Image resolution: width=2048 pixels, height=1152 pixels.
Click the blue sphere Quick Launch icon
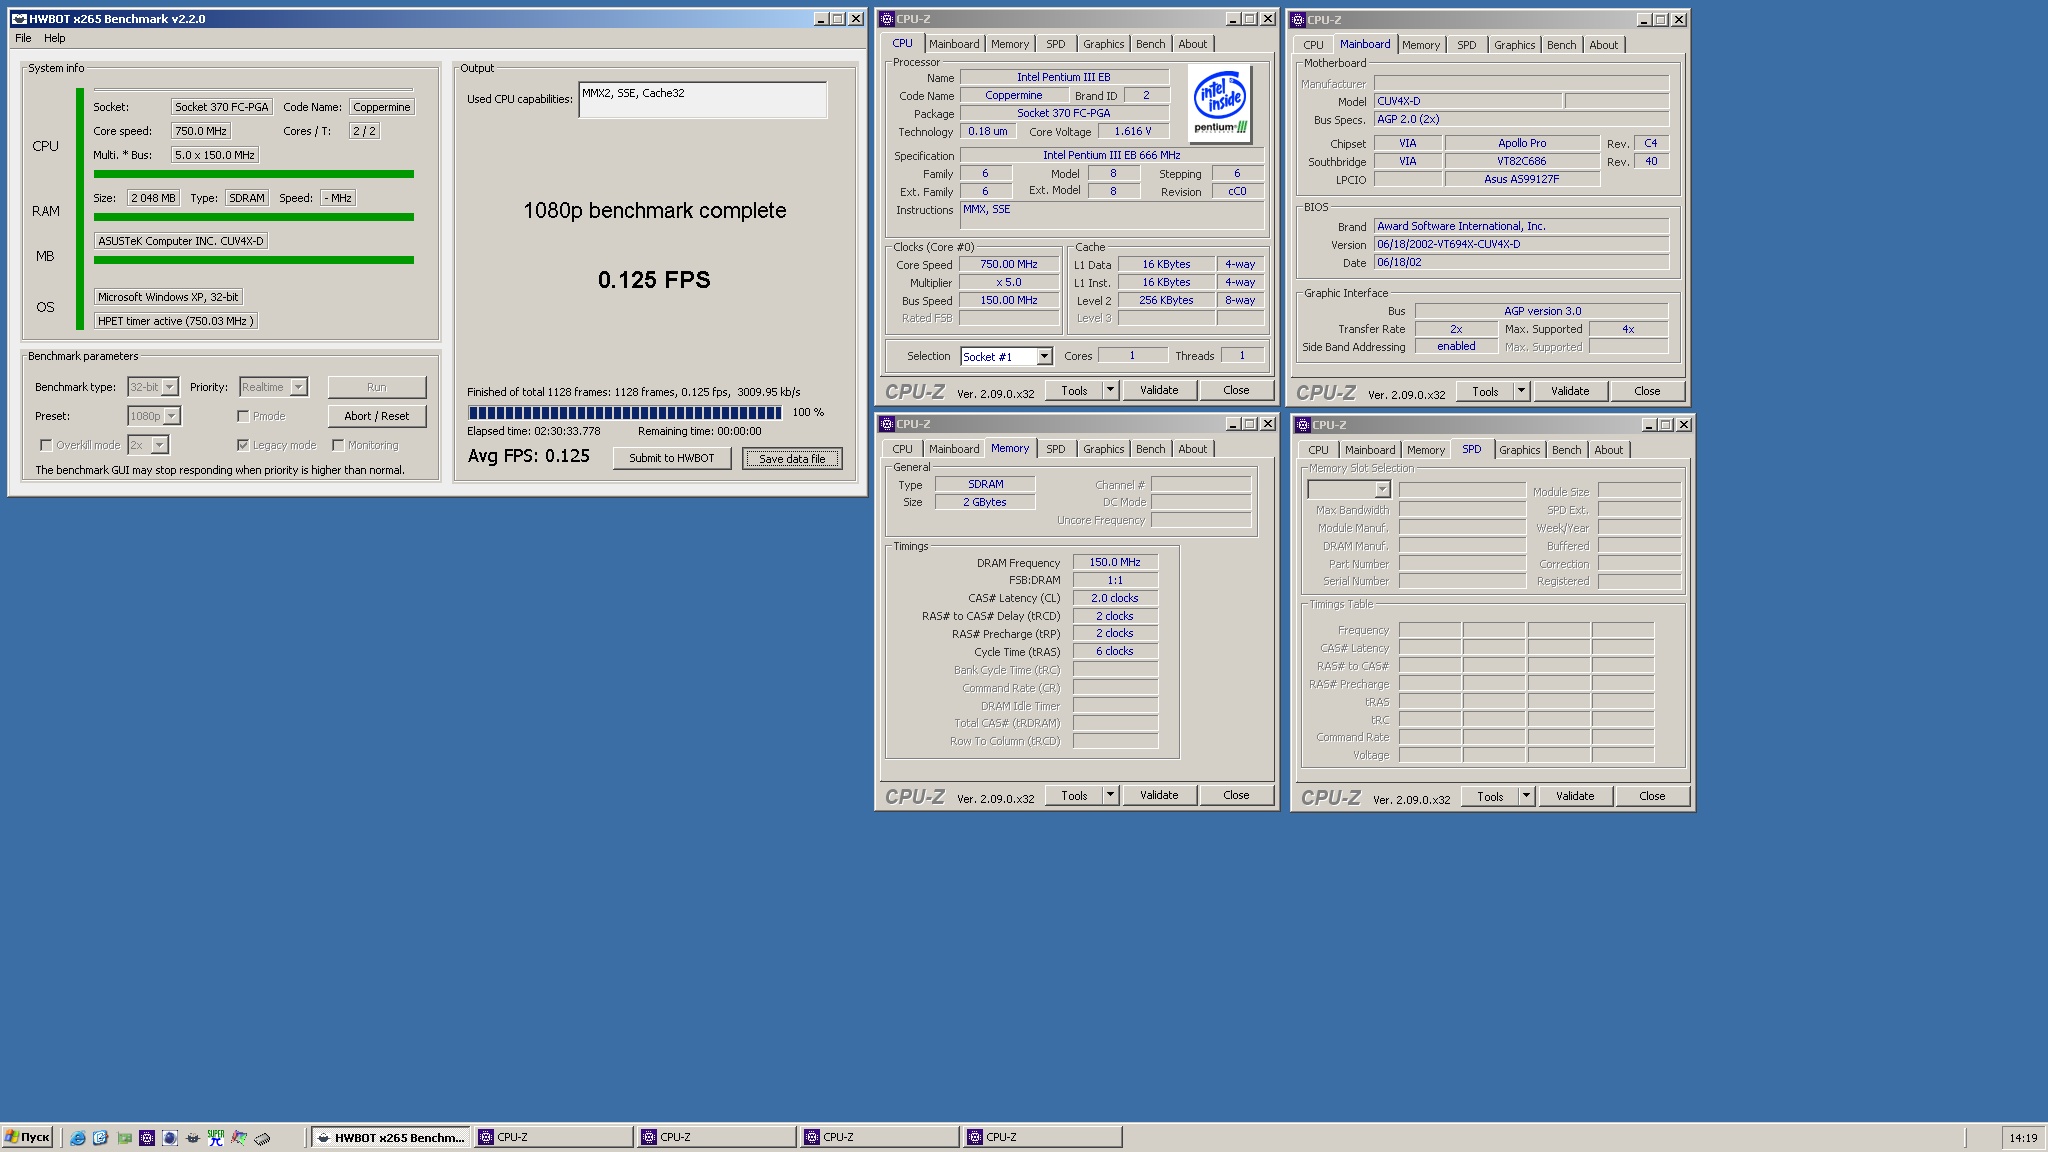[170, 1138]
